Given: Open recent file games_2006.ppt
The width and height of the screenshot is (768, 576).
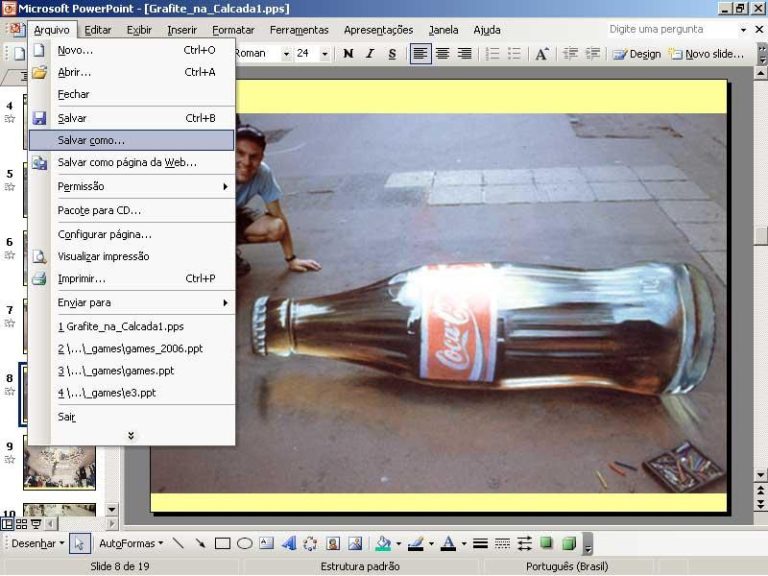Looking at the screenshot, I should pyautogui.click(x=131, y=349).
